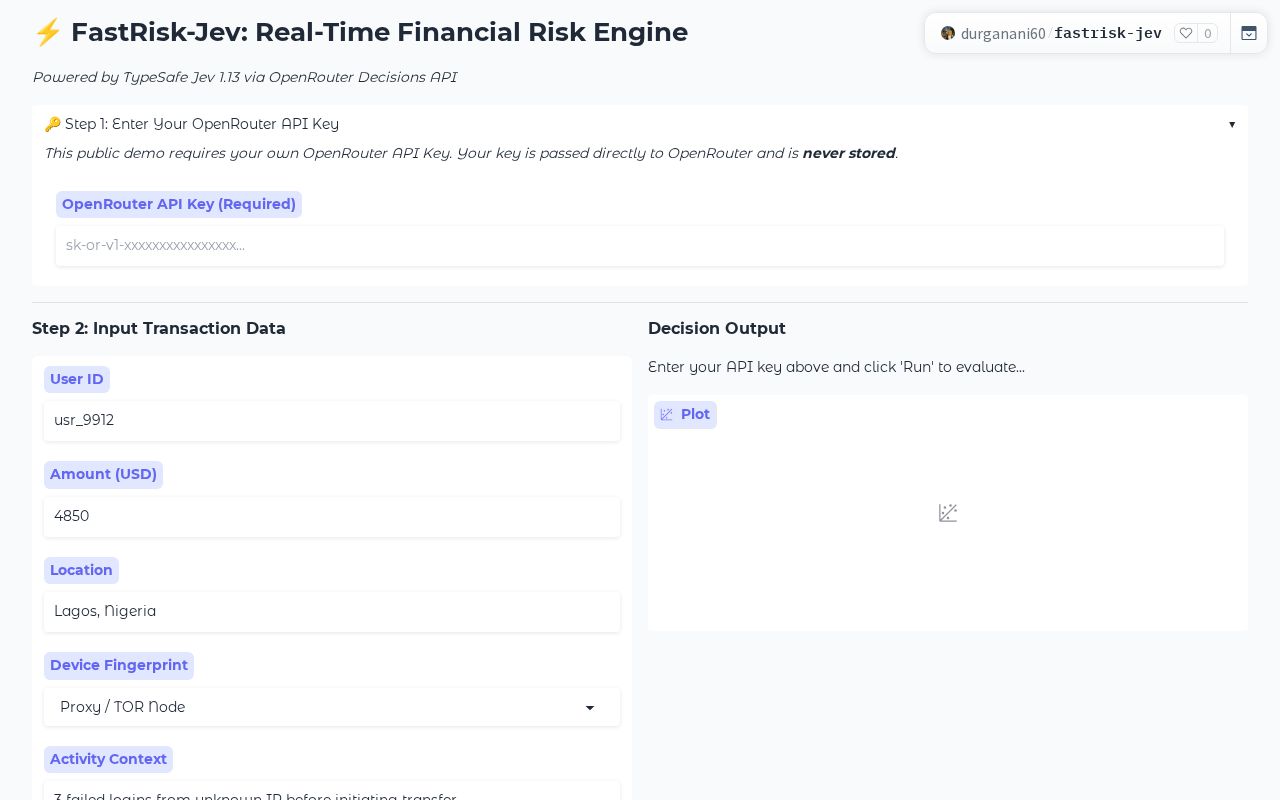The image size is (1280, 800).
Task: Focus the OpenRouter API Key field
Action: point(640,245)
